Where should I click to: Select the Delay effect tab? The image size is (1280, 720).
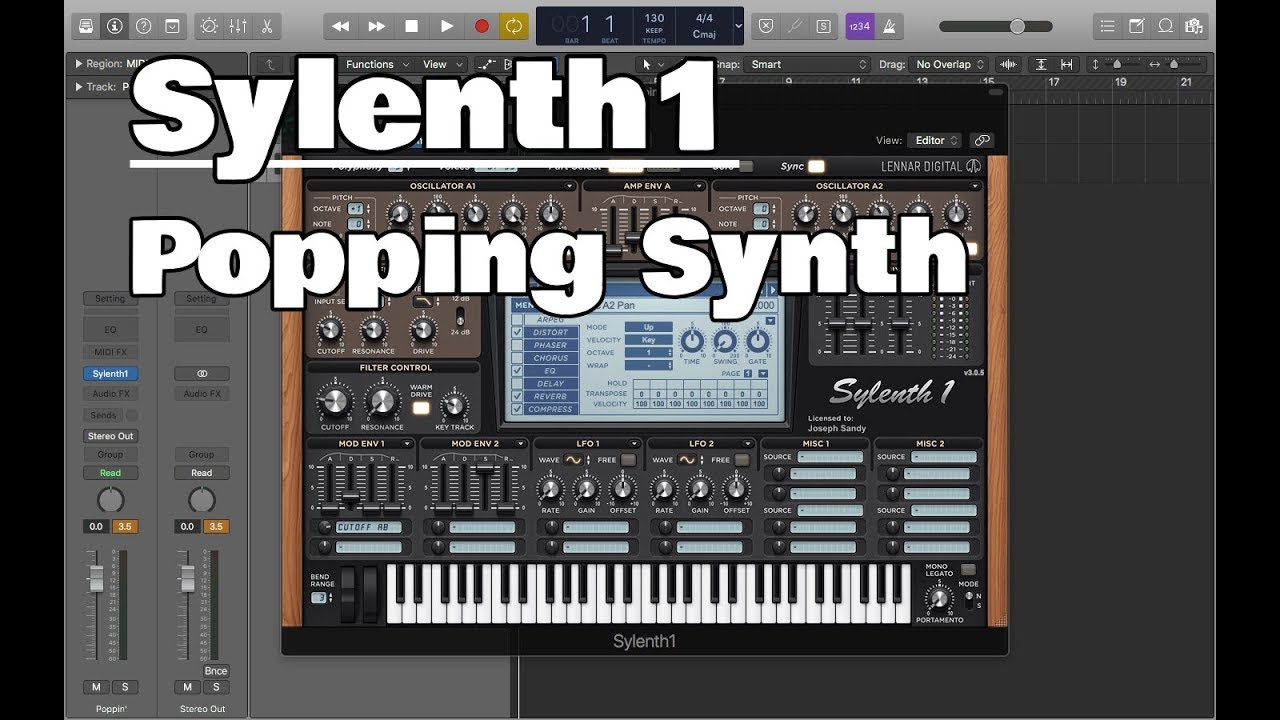(x=551, y=383)
